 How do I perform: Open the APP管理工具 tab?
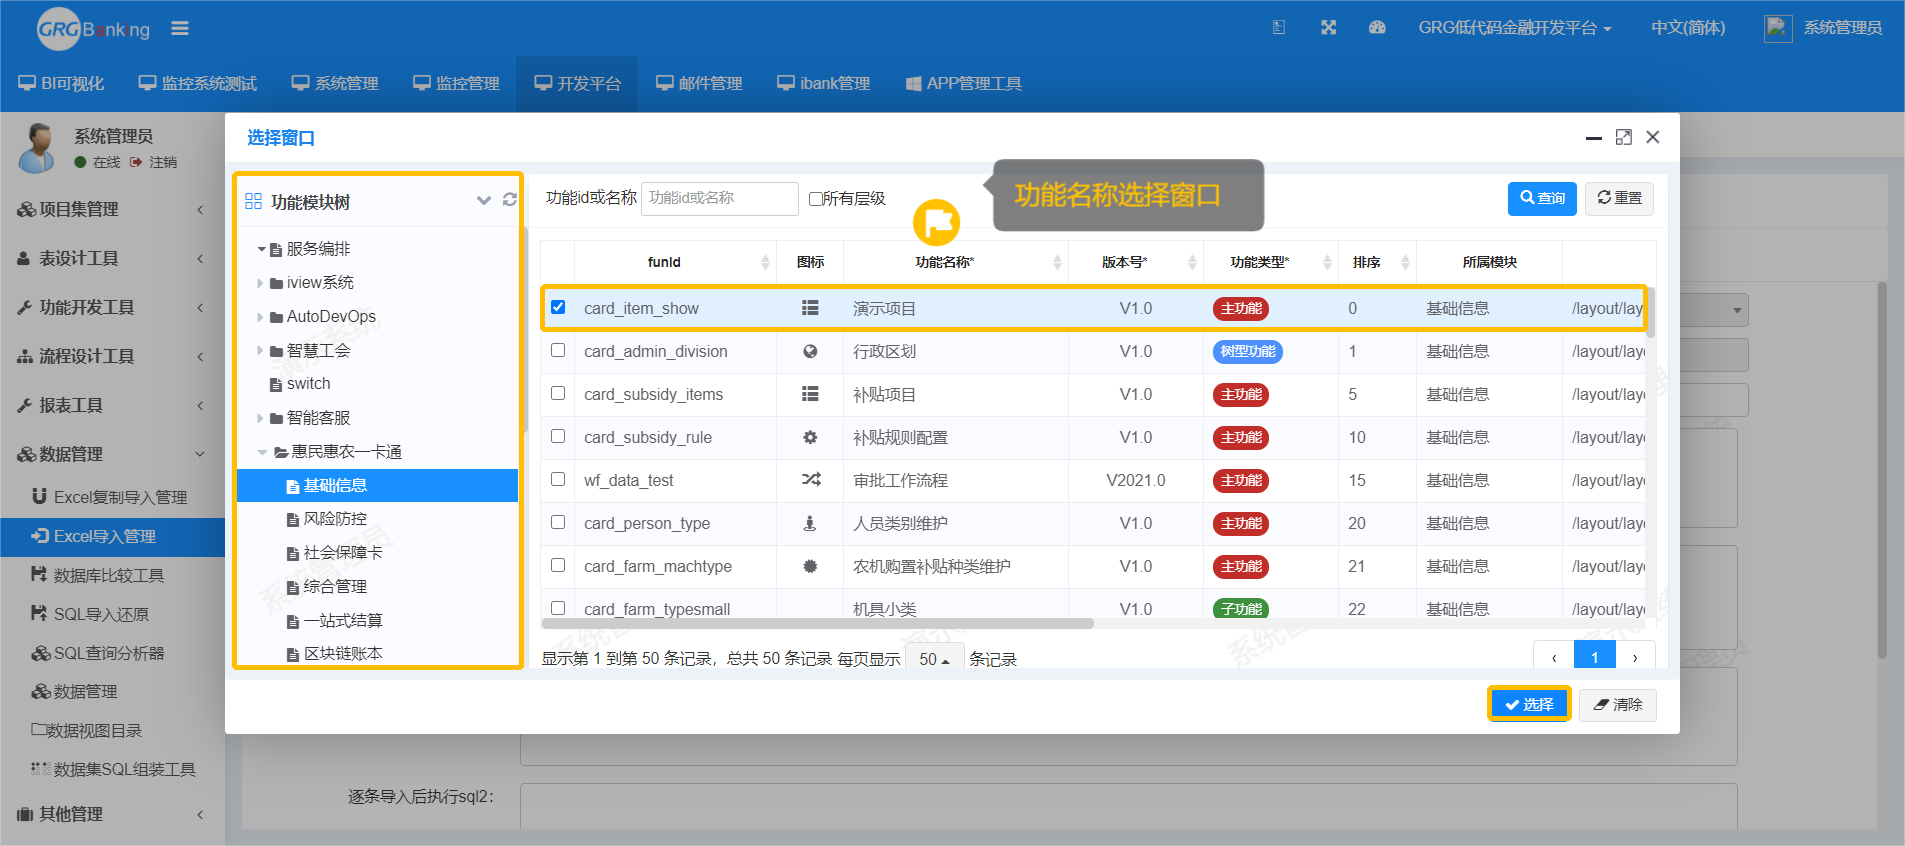coord(964,83)
